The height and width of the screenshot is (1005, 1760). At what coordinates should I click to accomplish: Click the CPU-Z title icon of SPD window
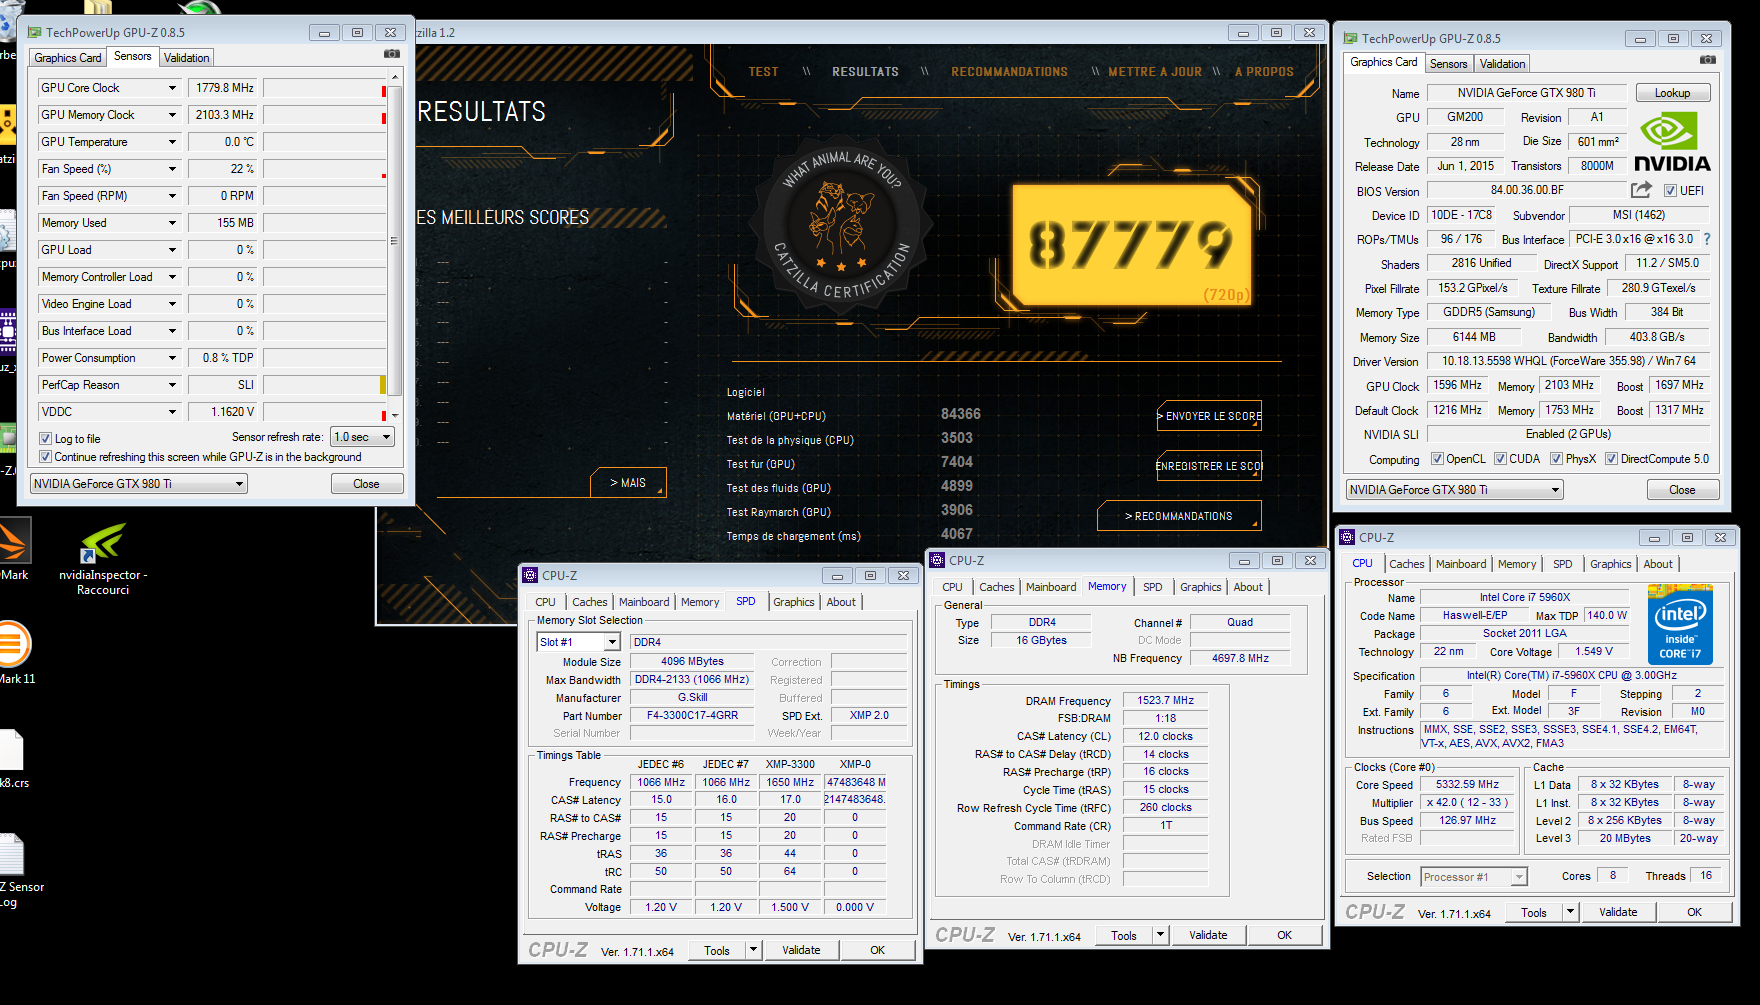pos(530,575)
